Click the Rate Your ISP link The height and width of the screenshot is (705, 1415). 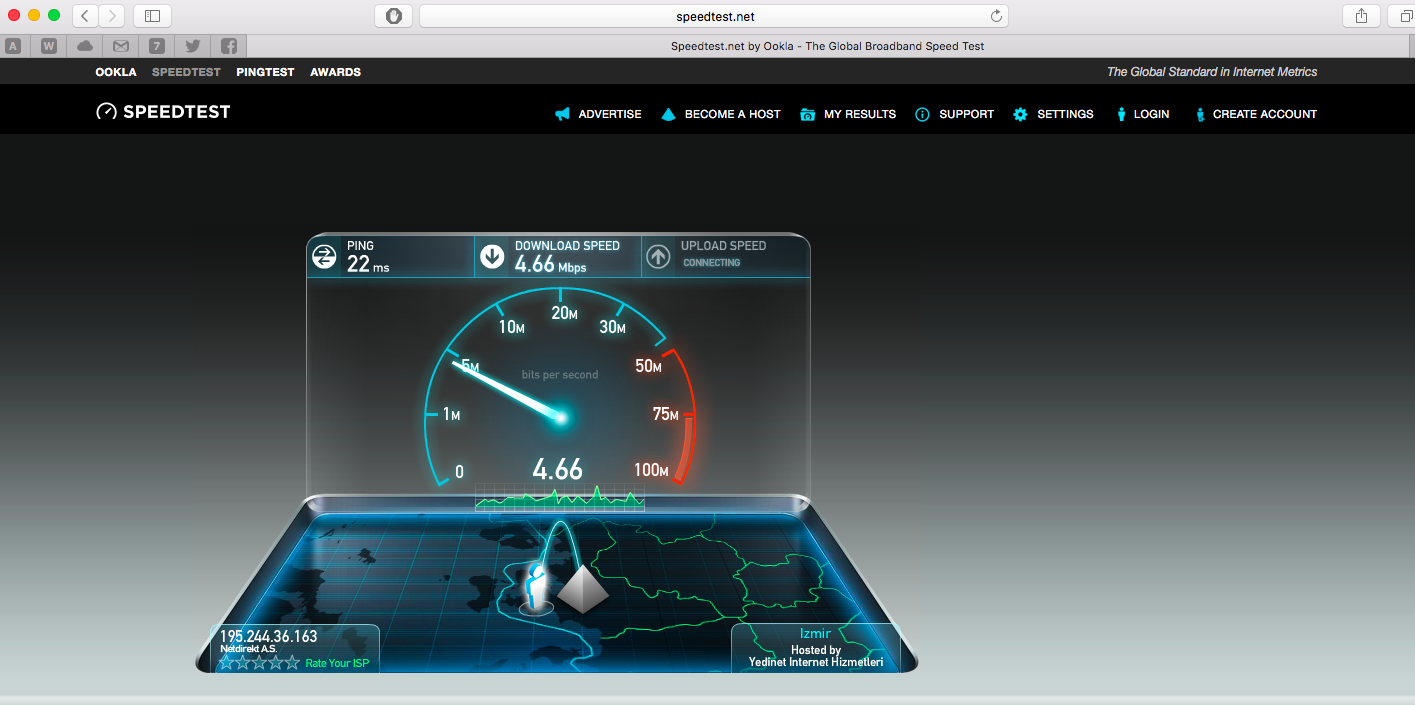tap(337, 664)
